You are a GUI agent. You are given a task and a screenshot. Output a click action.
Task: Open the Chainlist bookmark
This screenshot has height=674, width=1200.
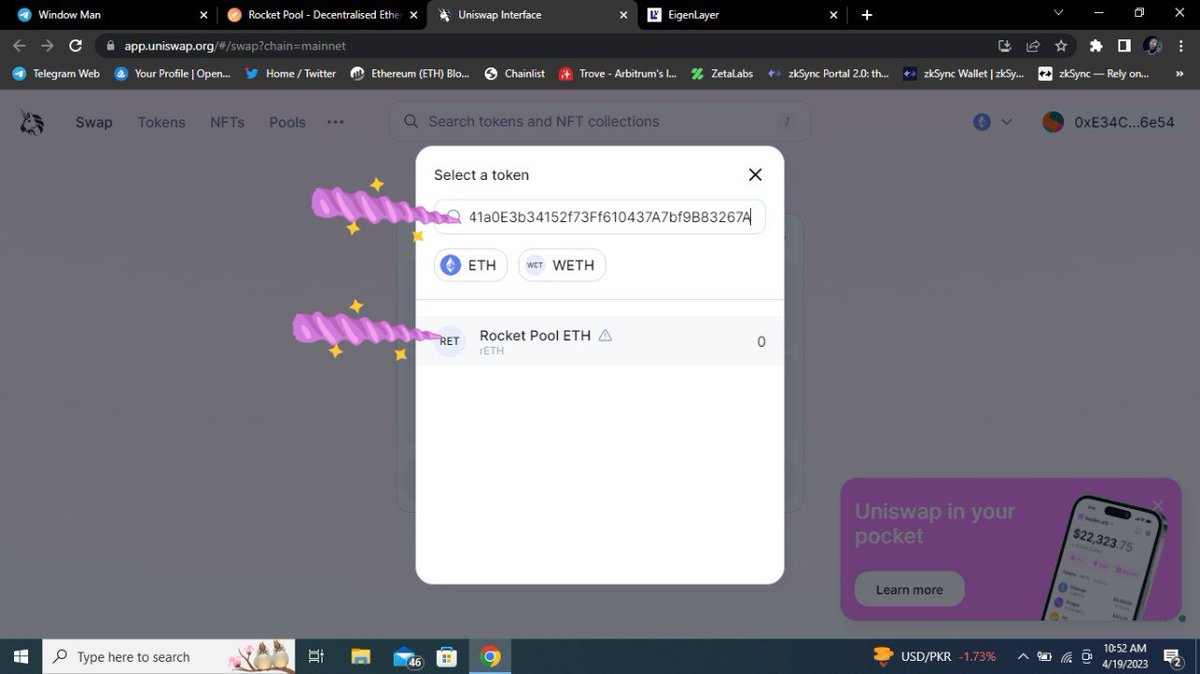514,73
